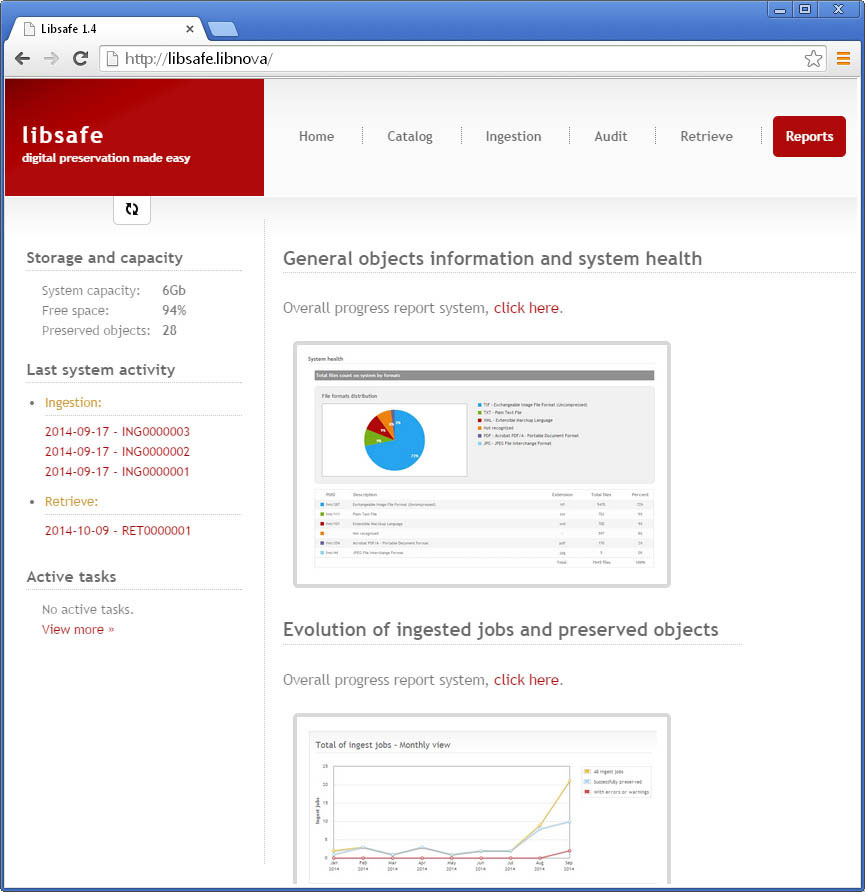Click the 'System capacity:' label
Viewport: 865px width, 892px height.
pos(91,291)
